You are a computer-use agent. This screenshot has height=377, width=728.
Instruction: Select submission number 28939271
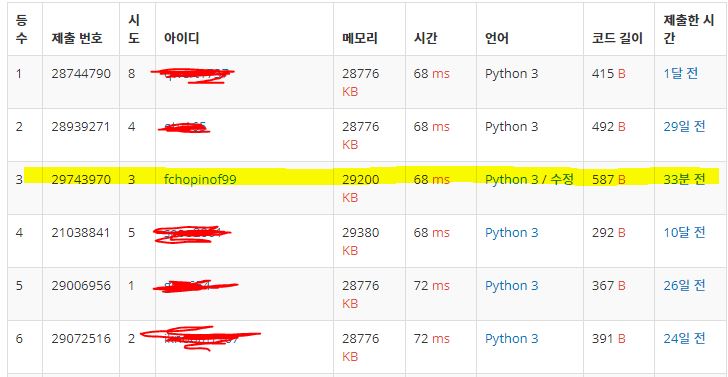click(81, 126)
